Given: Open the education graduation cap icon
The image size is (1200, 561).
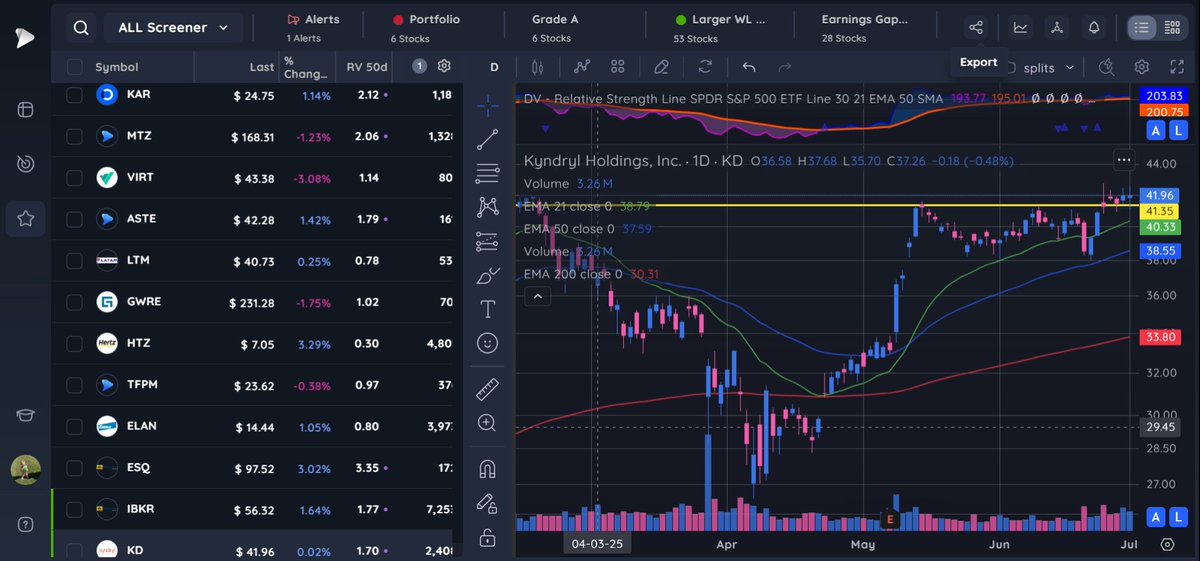Looking at the screenshot, I should point(25,416).
